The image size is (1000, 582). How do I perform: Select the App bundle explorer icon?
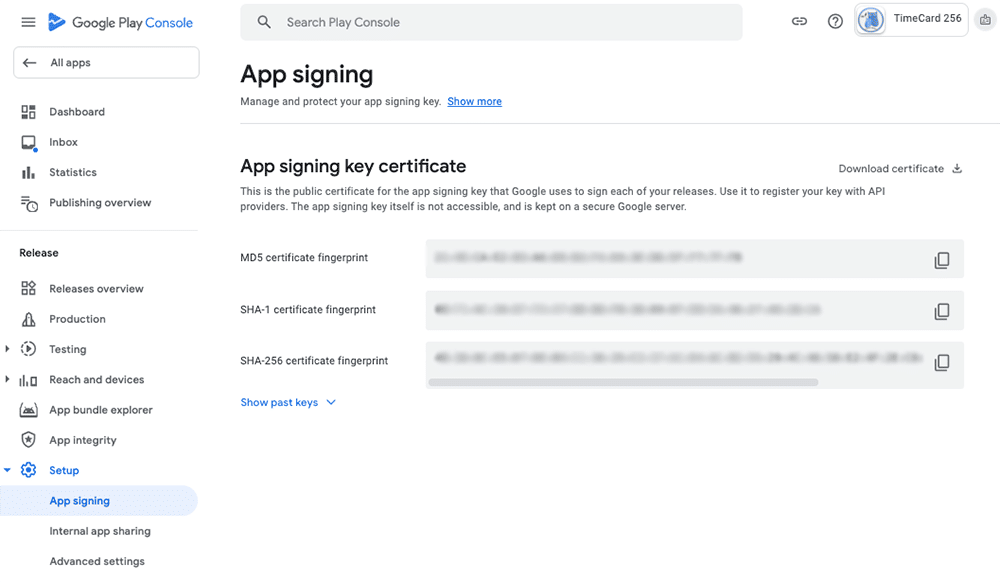[31, 409]
